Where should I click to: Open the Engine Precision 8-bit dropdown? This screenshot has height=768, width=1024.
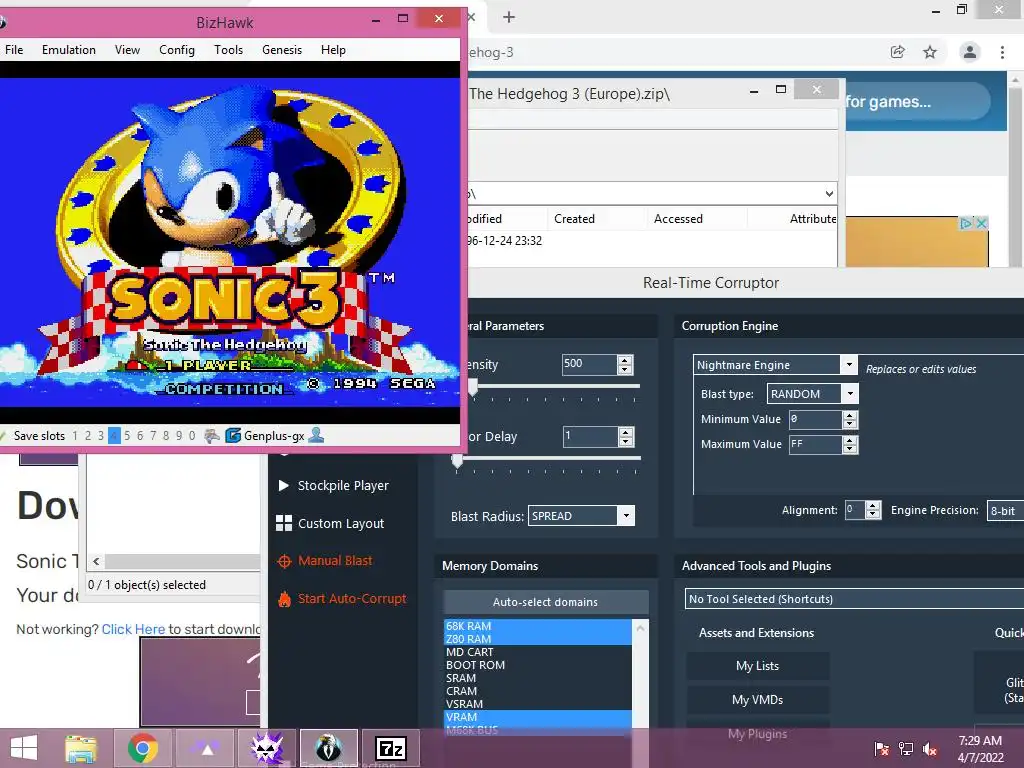pos(1005,511)
